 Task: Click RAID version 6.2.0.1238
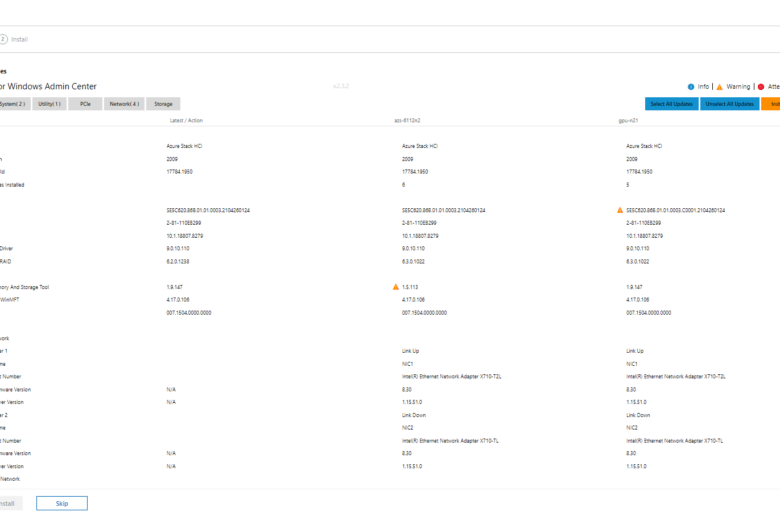click(x=178, y=261)
